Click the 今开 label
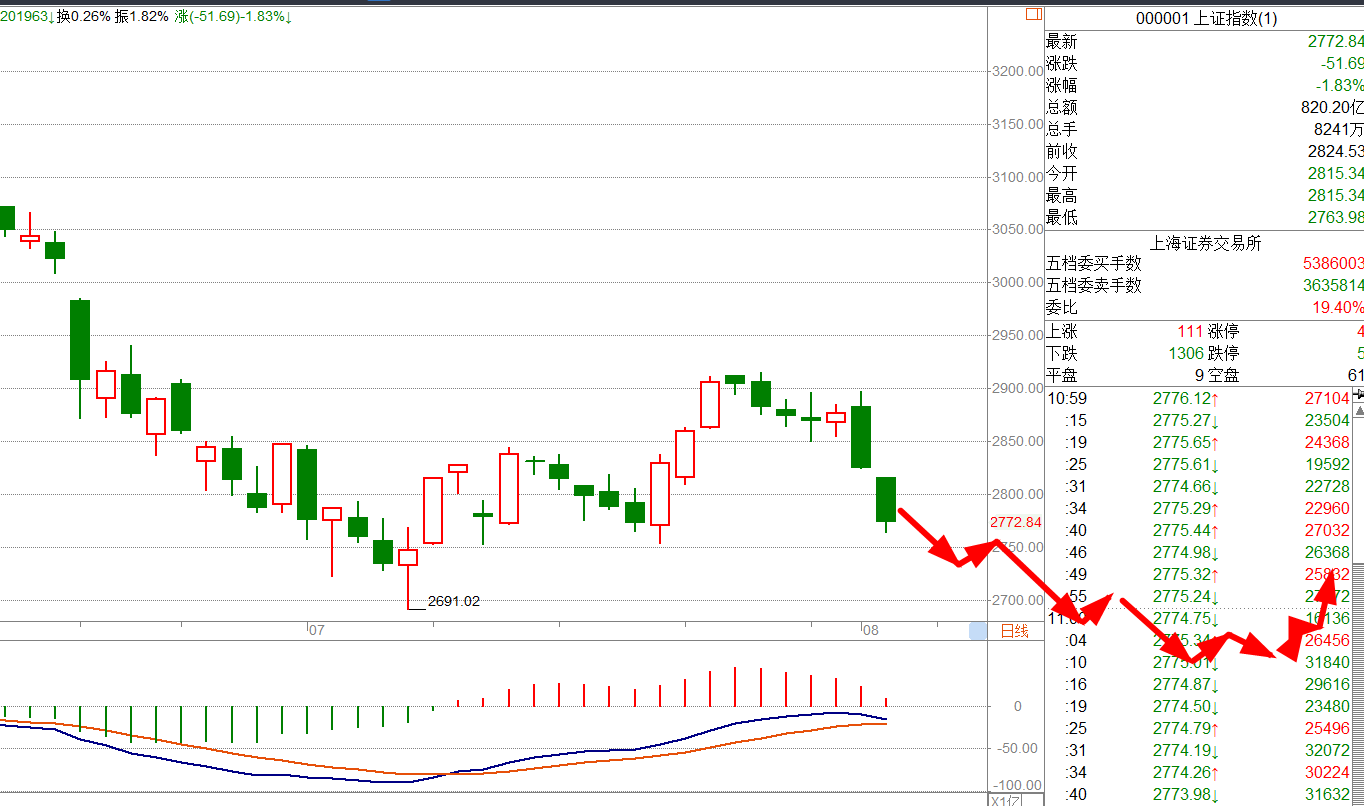 tap(1062, 174)
